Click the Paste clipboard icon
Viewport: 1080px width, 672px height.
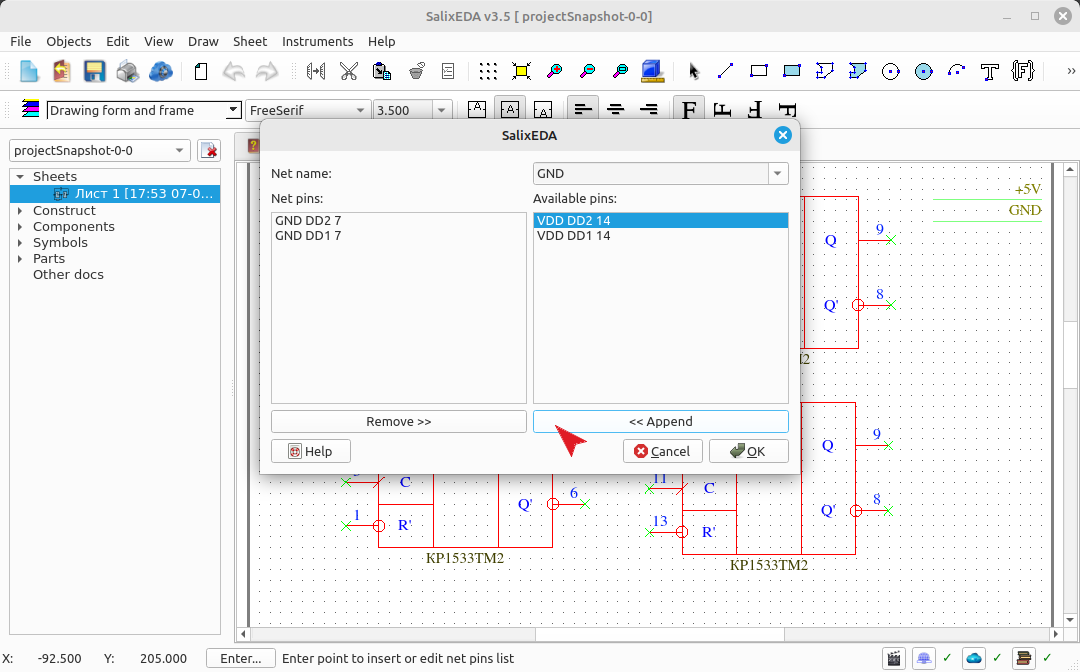click(382, 71)
